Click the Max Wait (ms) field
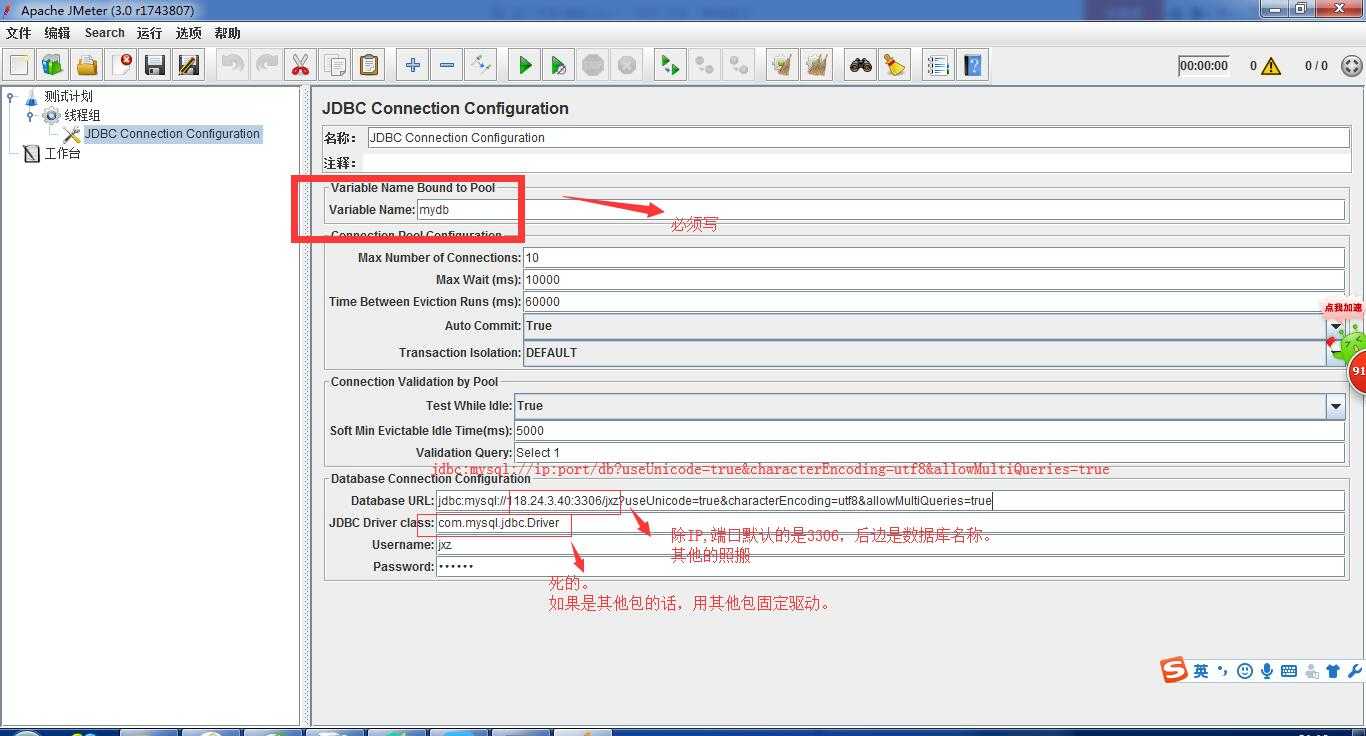1366x736 pixels. (x=934, y=280)
